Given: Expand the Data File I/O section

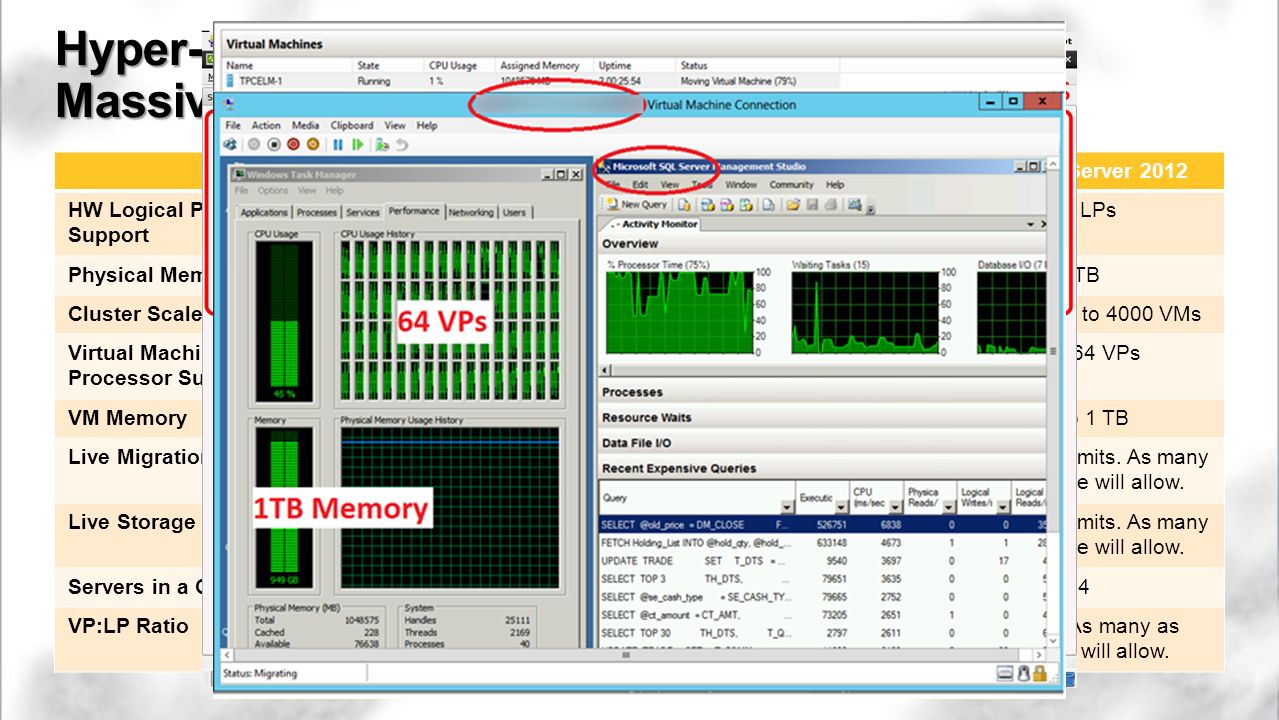Looking at the screenshot, I should click(822, 443).
